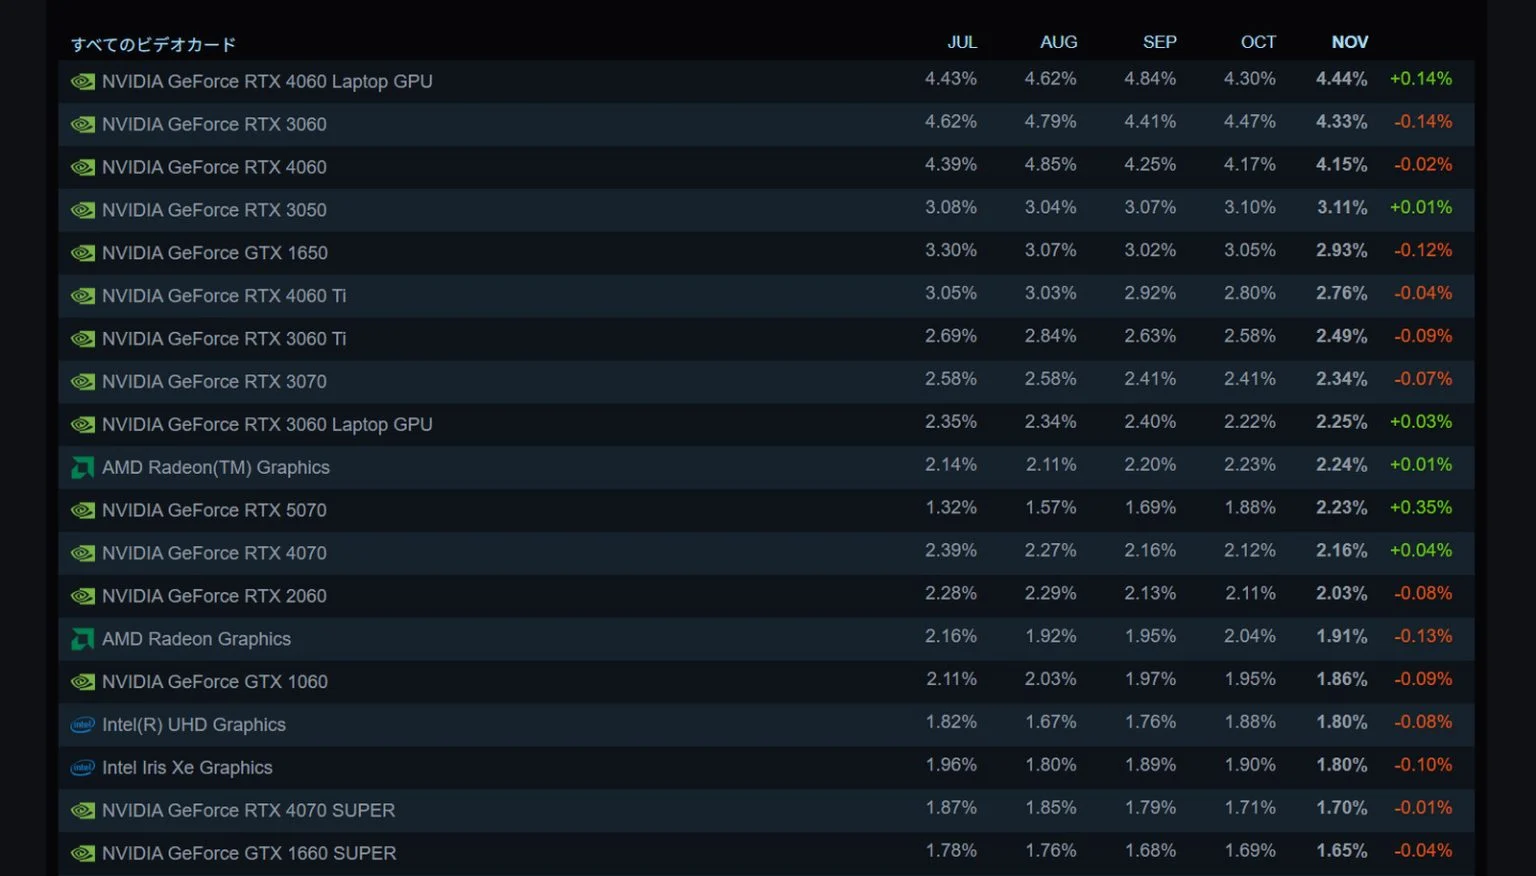Select the JUL column header
Screen dimensions: 1536x876
963,42
